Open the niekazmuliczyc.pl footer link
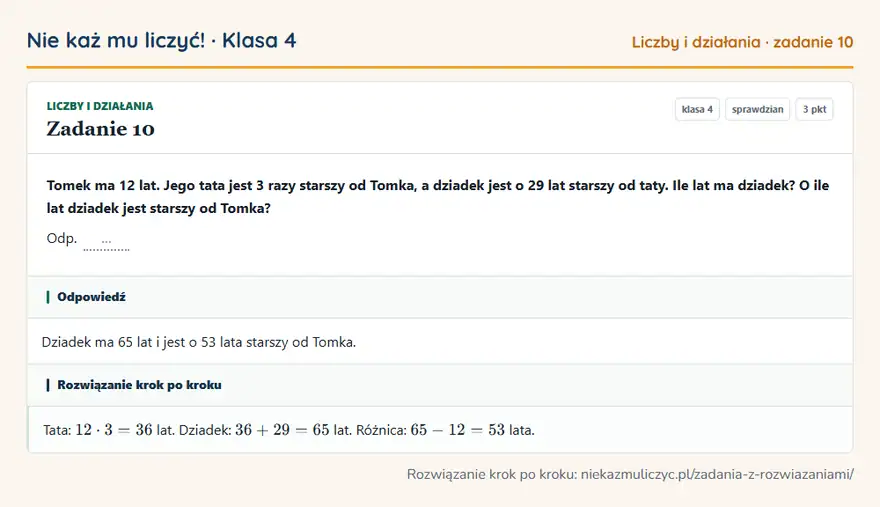Screen dimensions: 880x507 [x=717, y=474]
